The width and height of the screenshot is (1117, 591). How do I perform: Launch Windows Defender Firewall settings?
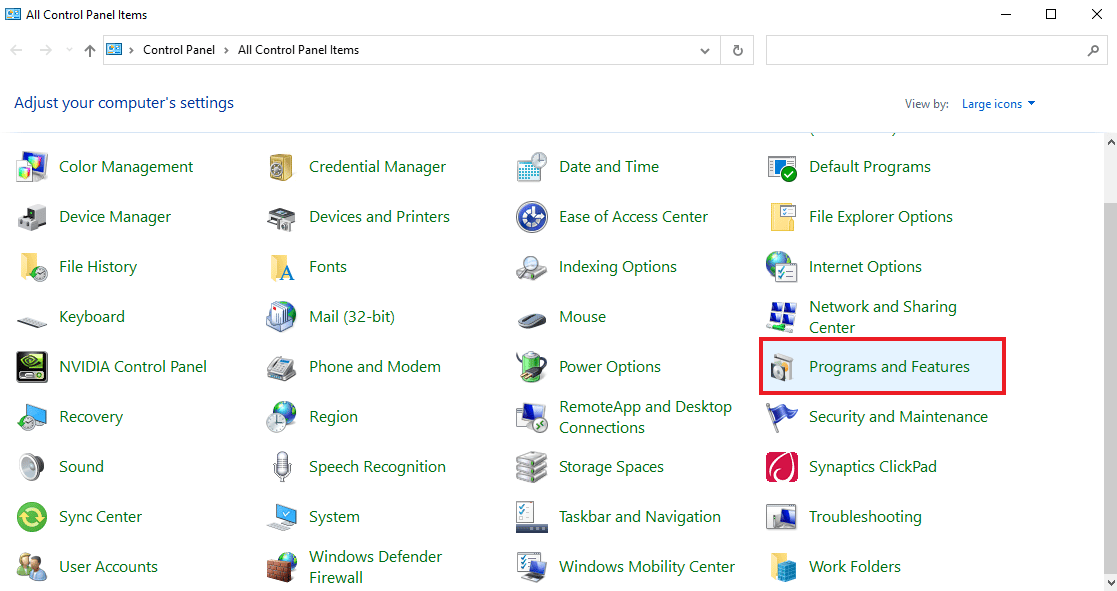tap(376, 566)
